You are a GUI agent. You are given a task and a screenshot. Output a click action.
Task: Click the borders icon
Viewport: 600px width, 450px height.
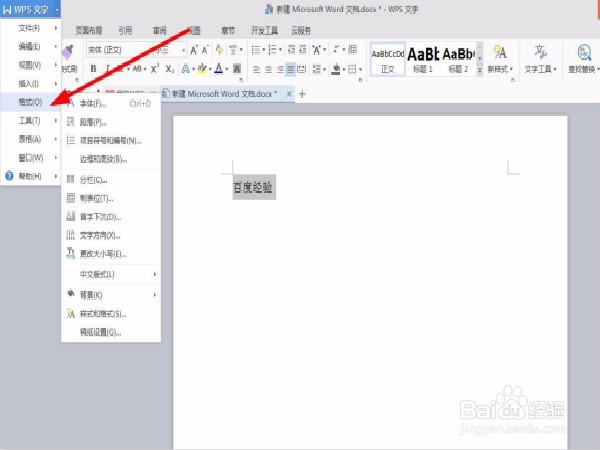point(352,69)
